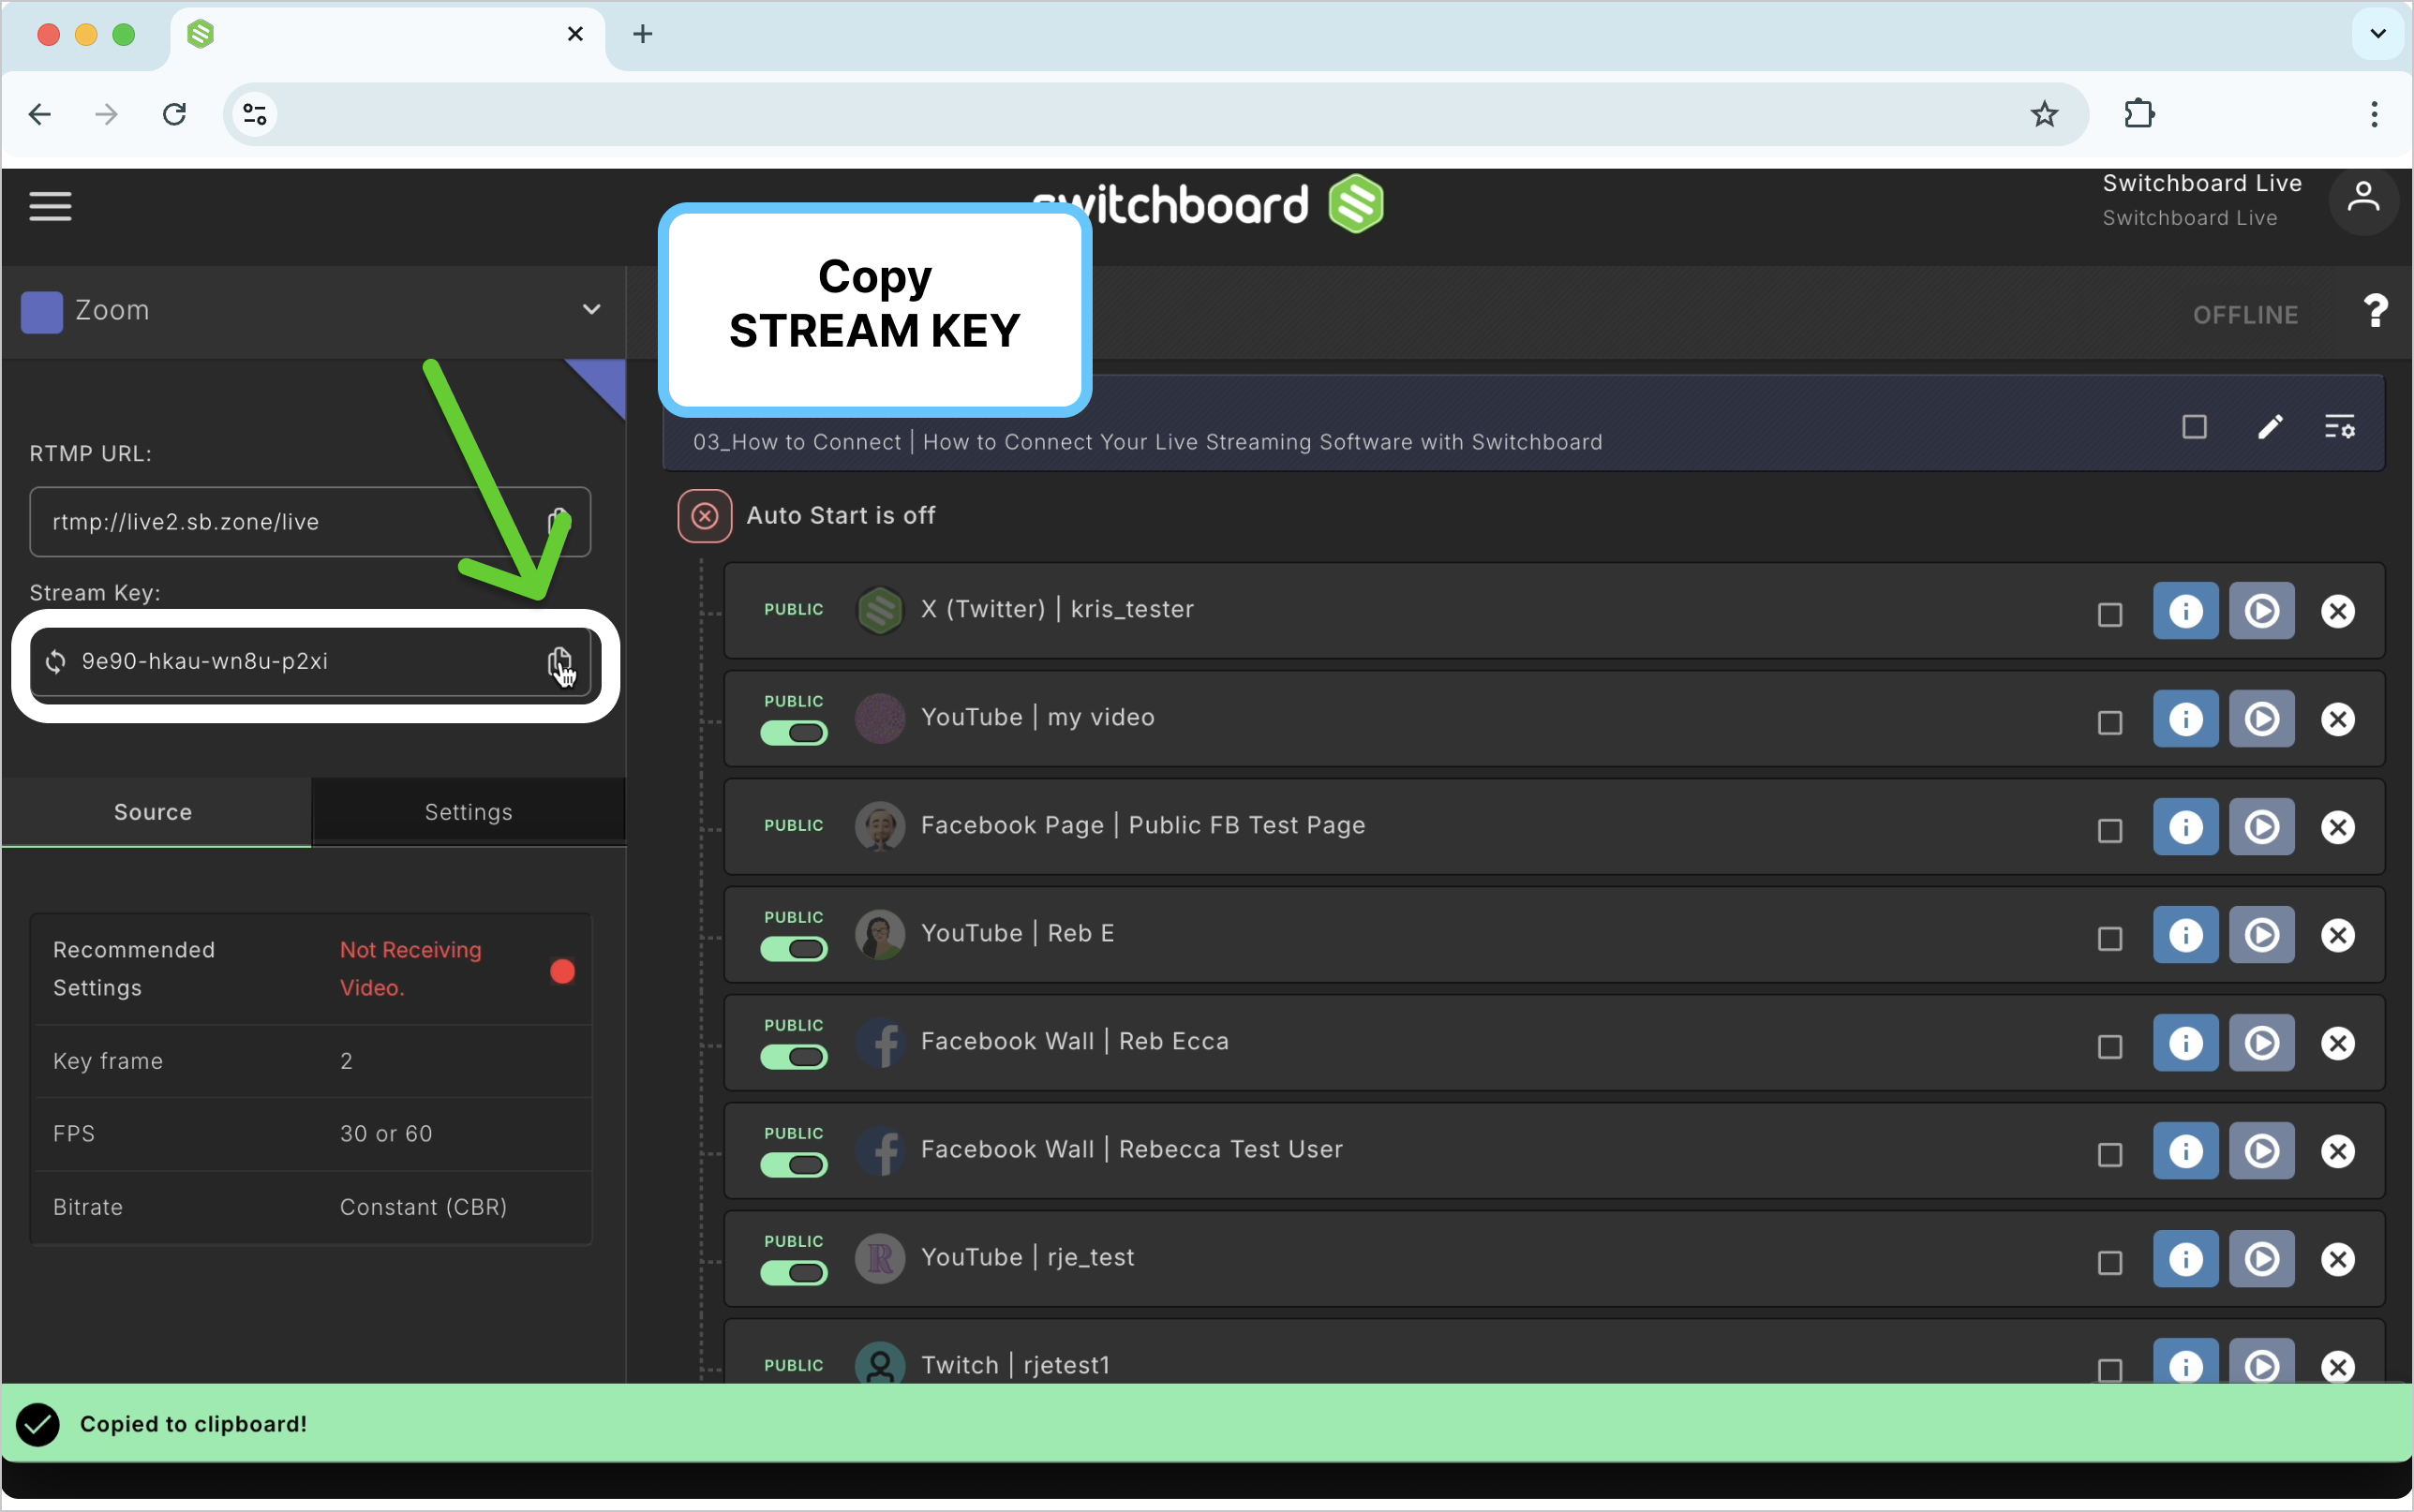Click the help question mark icon

tap(2375, 312)
